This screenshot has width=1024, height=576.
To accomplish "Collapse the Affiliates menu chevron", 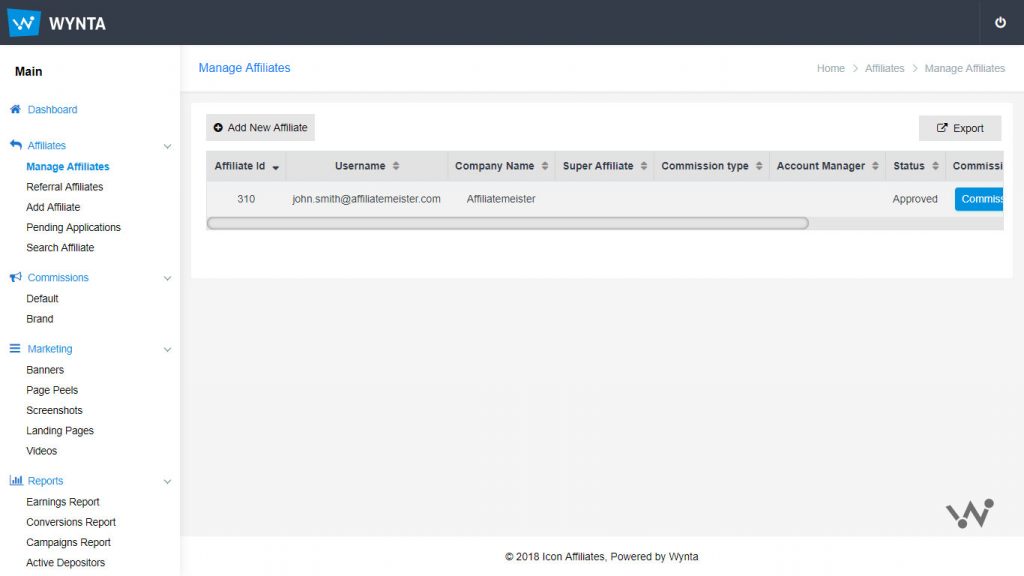I will [167, 146].
